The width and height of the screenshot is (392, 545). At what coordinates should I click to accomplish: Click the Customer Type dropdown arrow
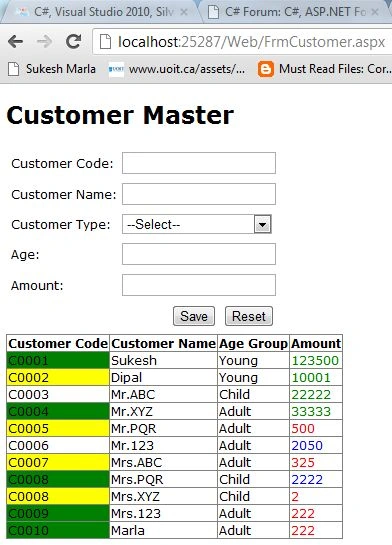tap(262, 225)
